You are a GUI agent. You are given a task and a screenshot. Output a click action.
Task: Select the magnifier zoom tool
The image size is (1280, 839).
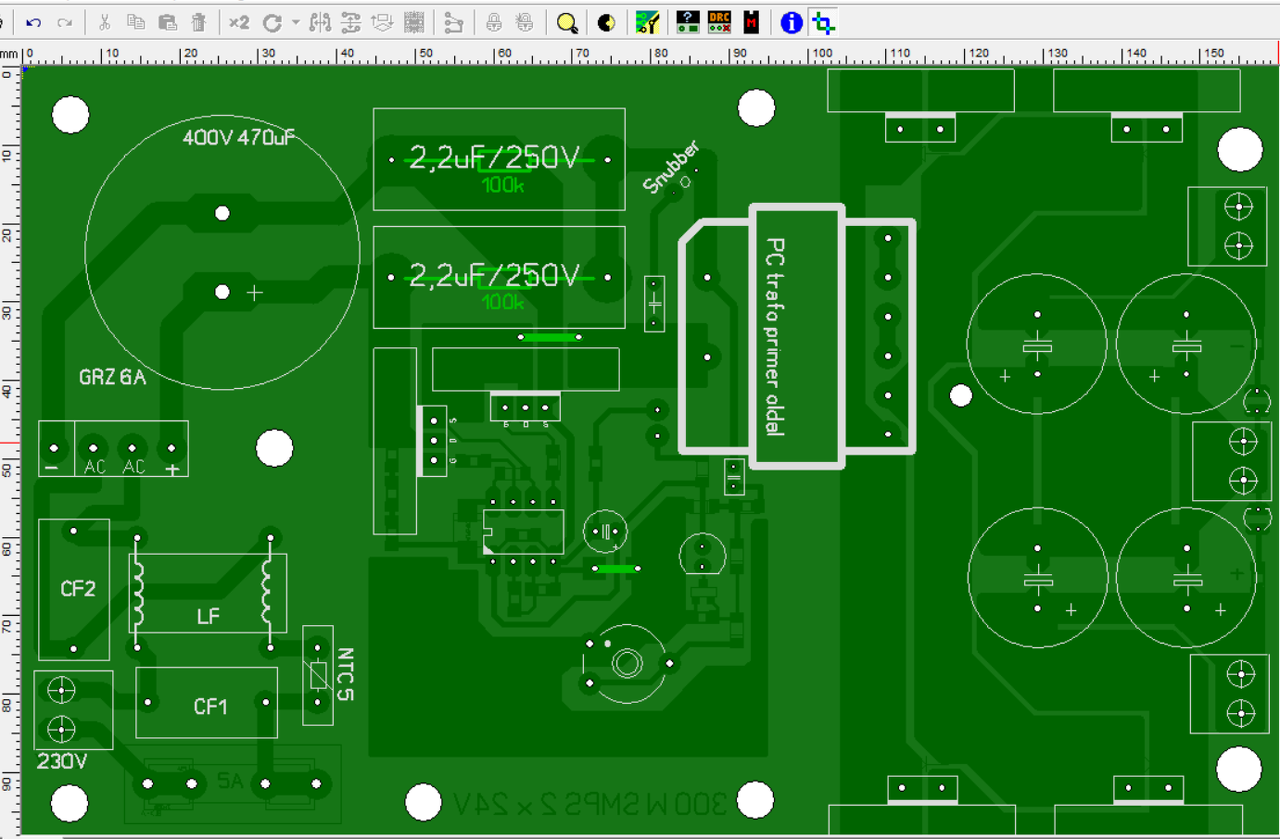click(x=567, y=22)
